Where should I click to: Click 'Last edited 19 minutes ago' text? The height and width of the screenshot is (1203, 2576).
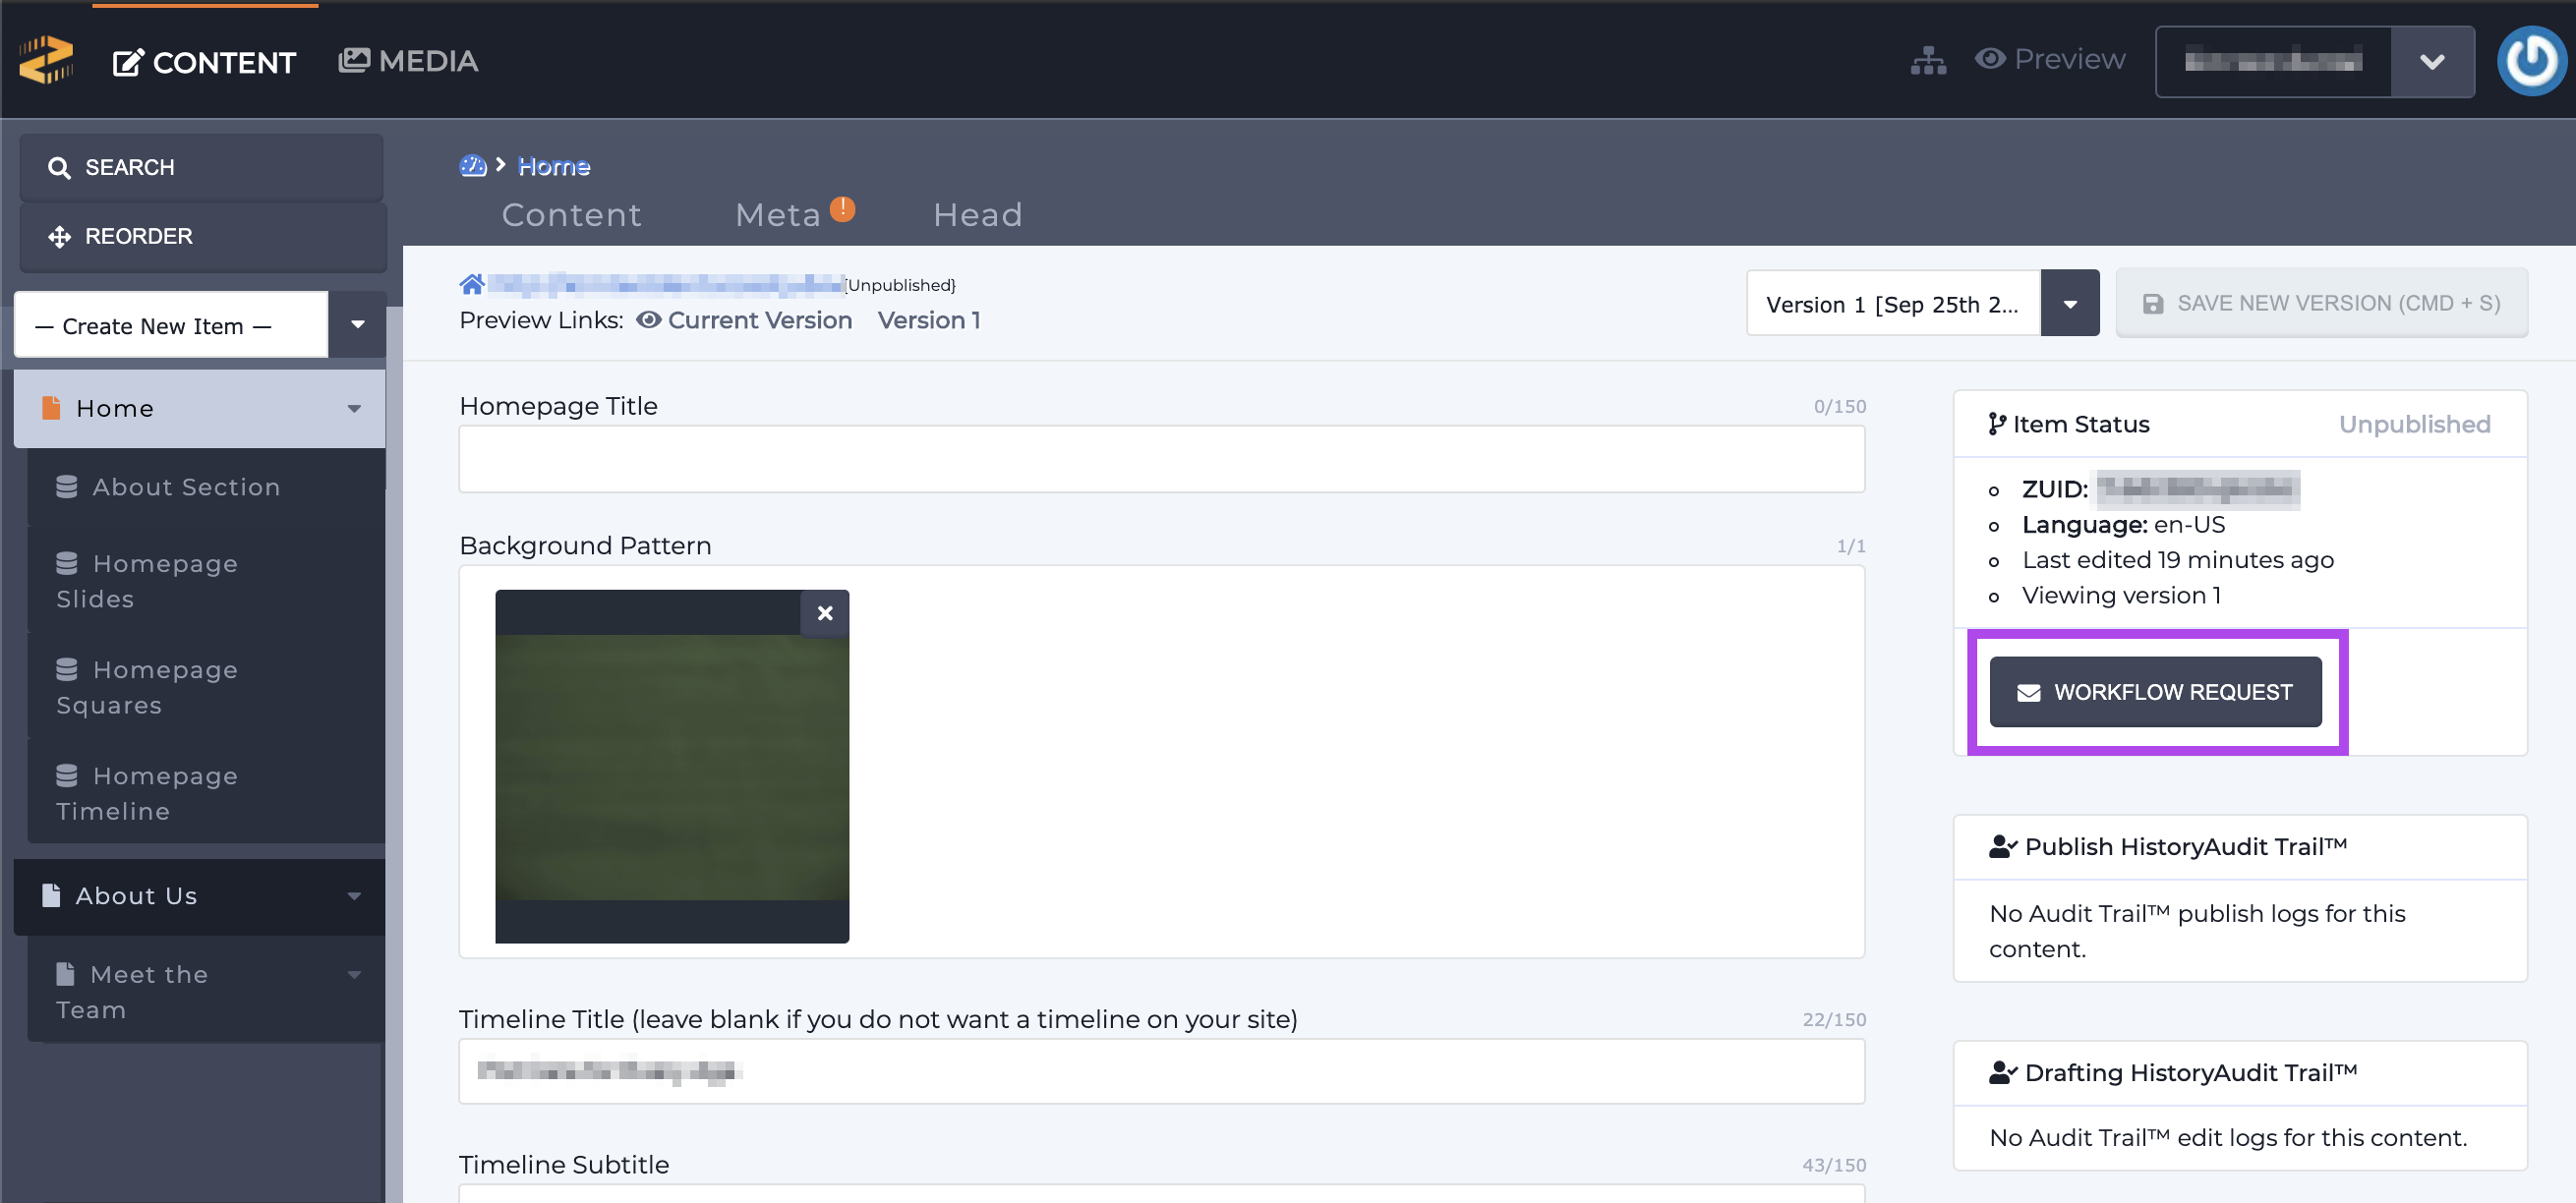point(2177,560)
